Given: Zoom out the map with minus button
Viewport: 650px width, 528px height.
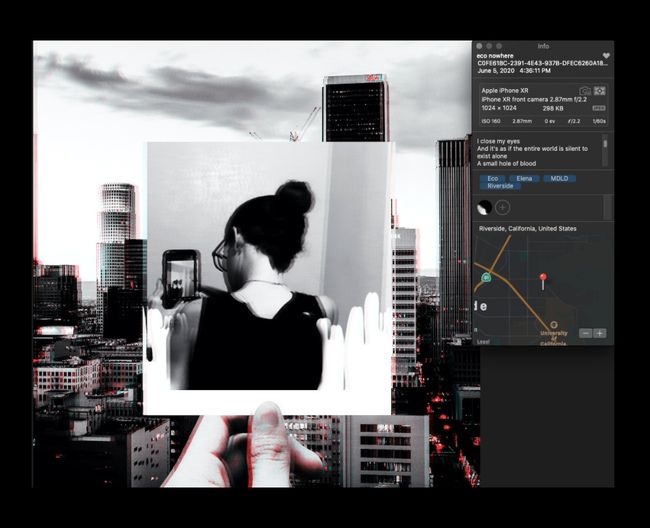Looking at the screenshot, I should coord(584,333).
